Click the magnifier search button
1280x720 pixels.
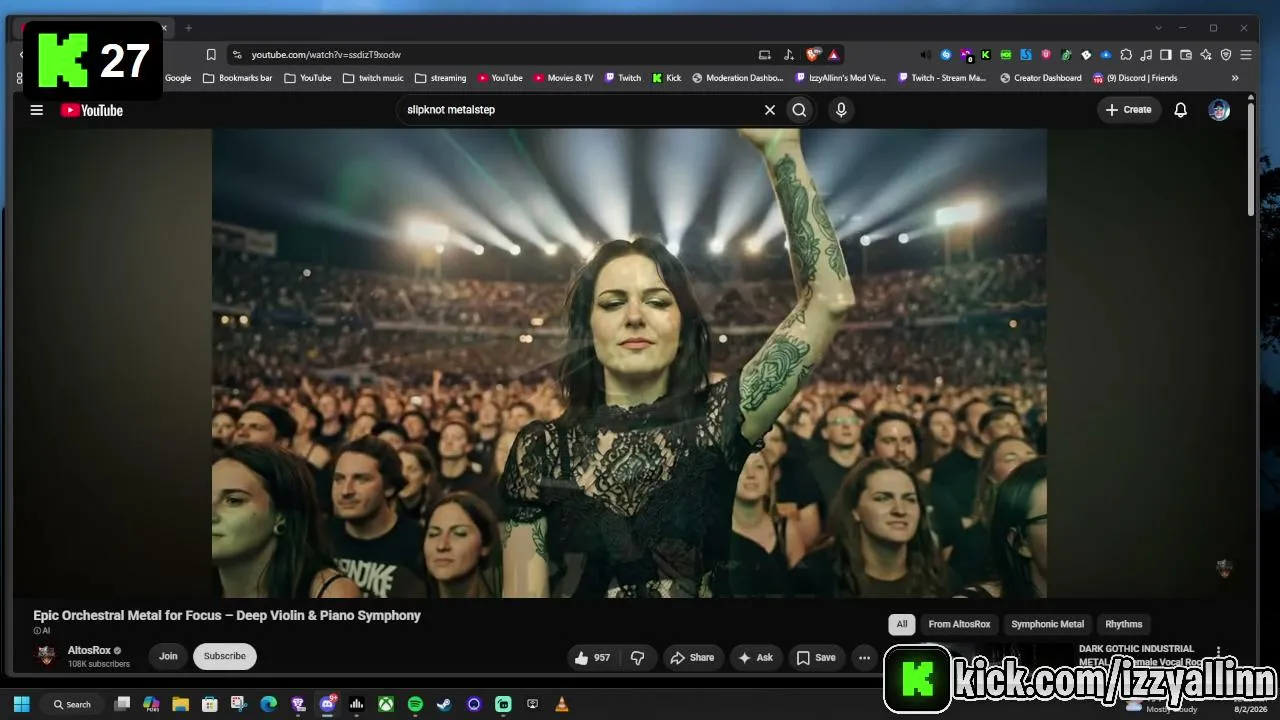[799, 110]
